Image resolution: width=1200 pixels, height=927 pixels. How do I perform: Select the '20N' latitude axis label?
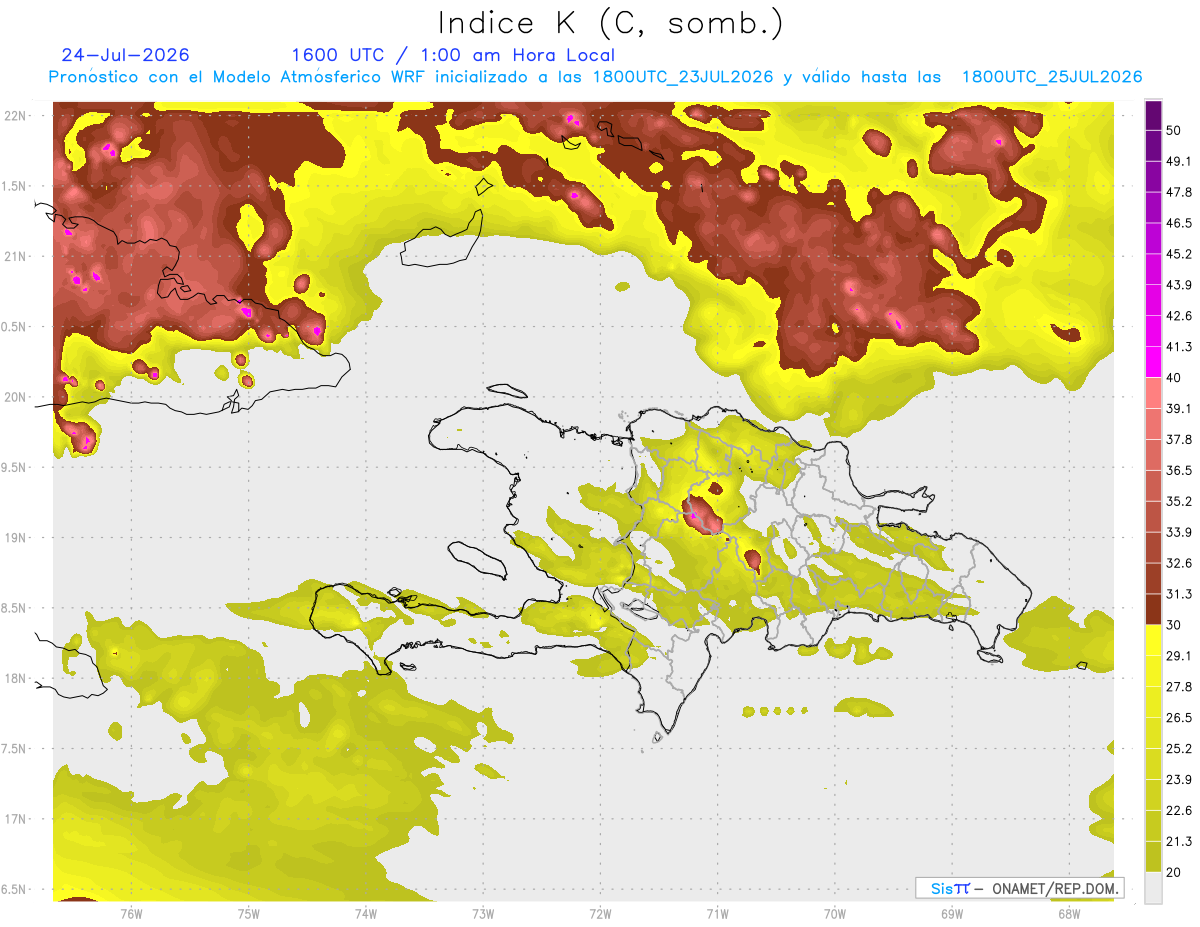pos(17,397)
